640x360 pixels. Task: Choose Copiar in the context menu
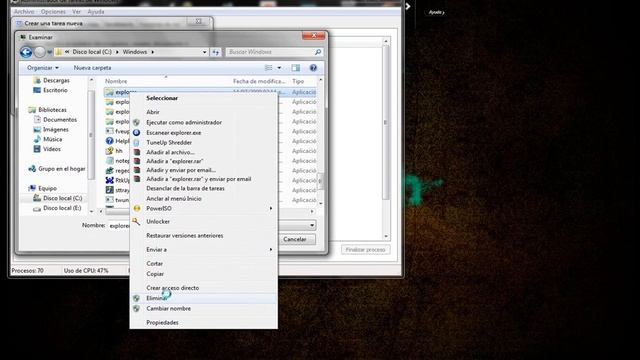click(x=155, y=274)
